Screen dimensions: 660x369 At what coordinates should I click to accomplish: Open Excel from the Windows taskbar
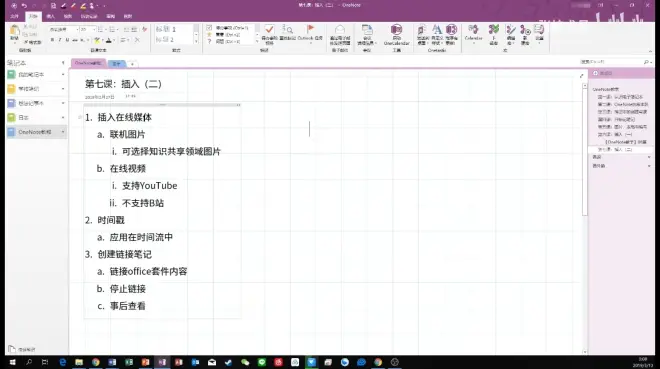tap(129, 362)
